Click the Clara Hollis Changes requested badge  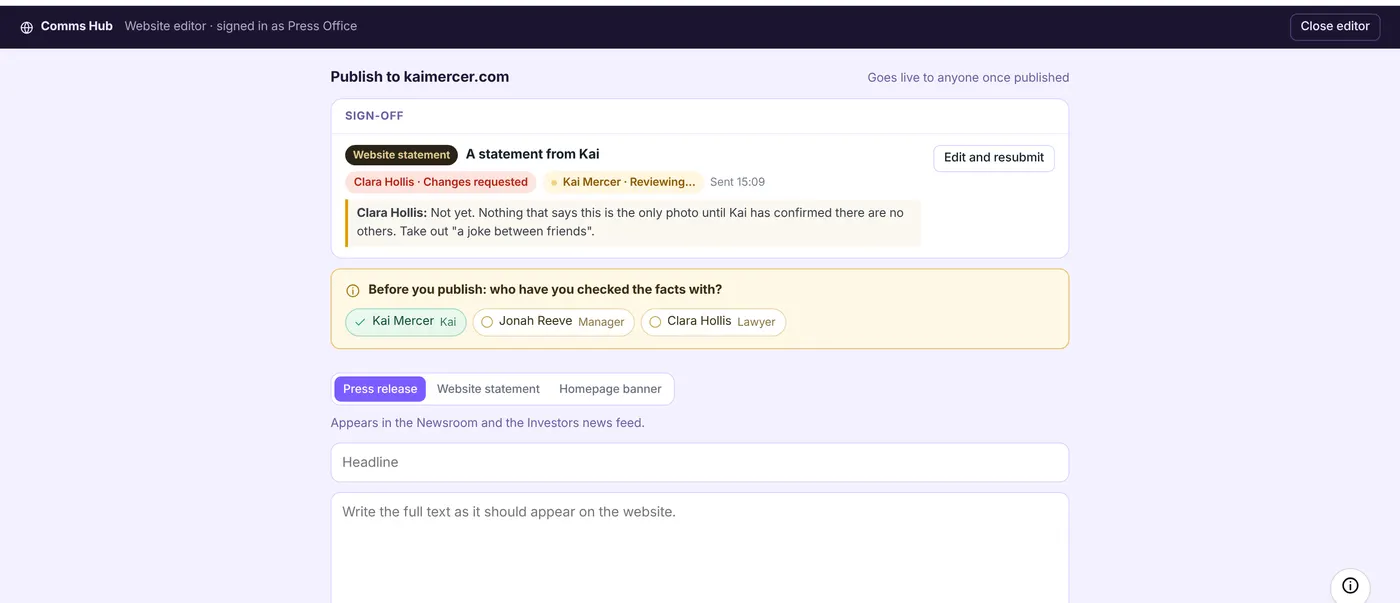[441, 182]
